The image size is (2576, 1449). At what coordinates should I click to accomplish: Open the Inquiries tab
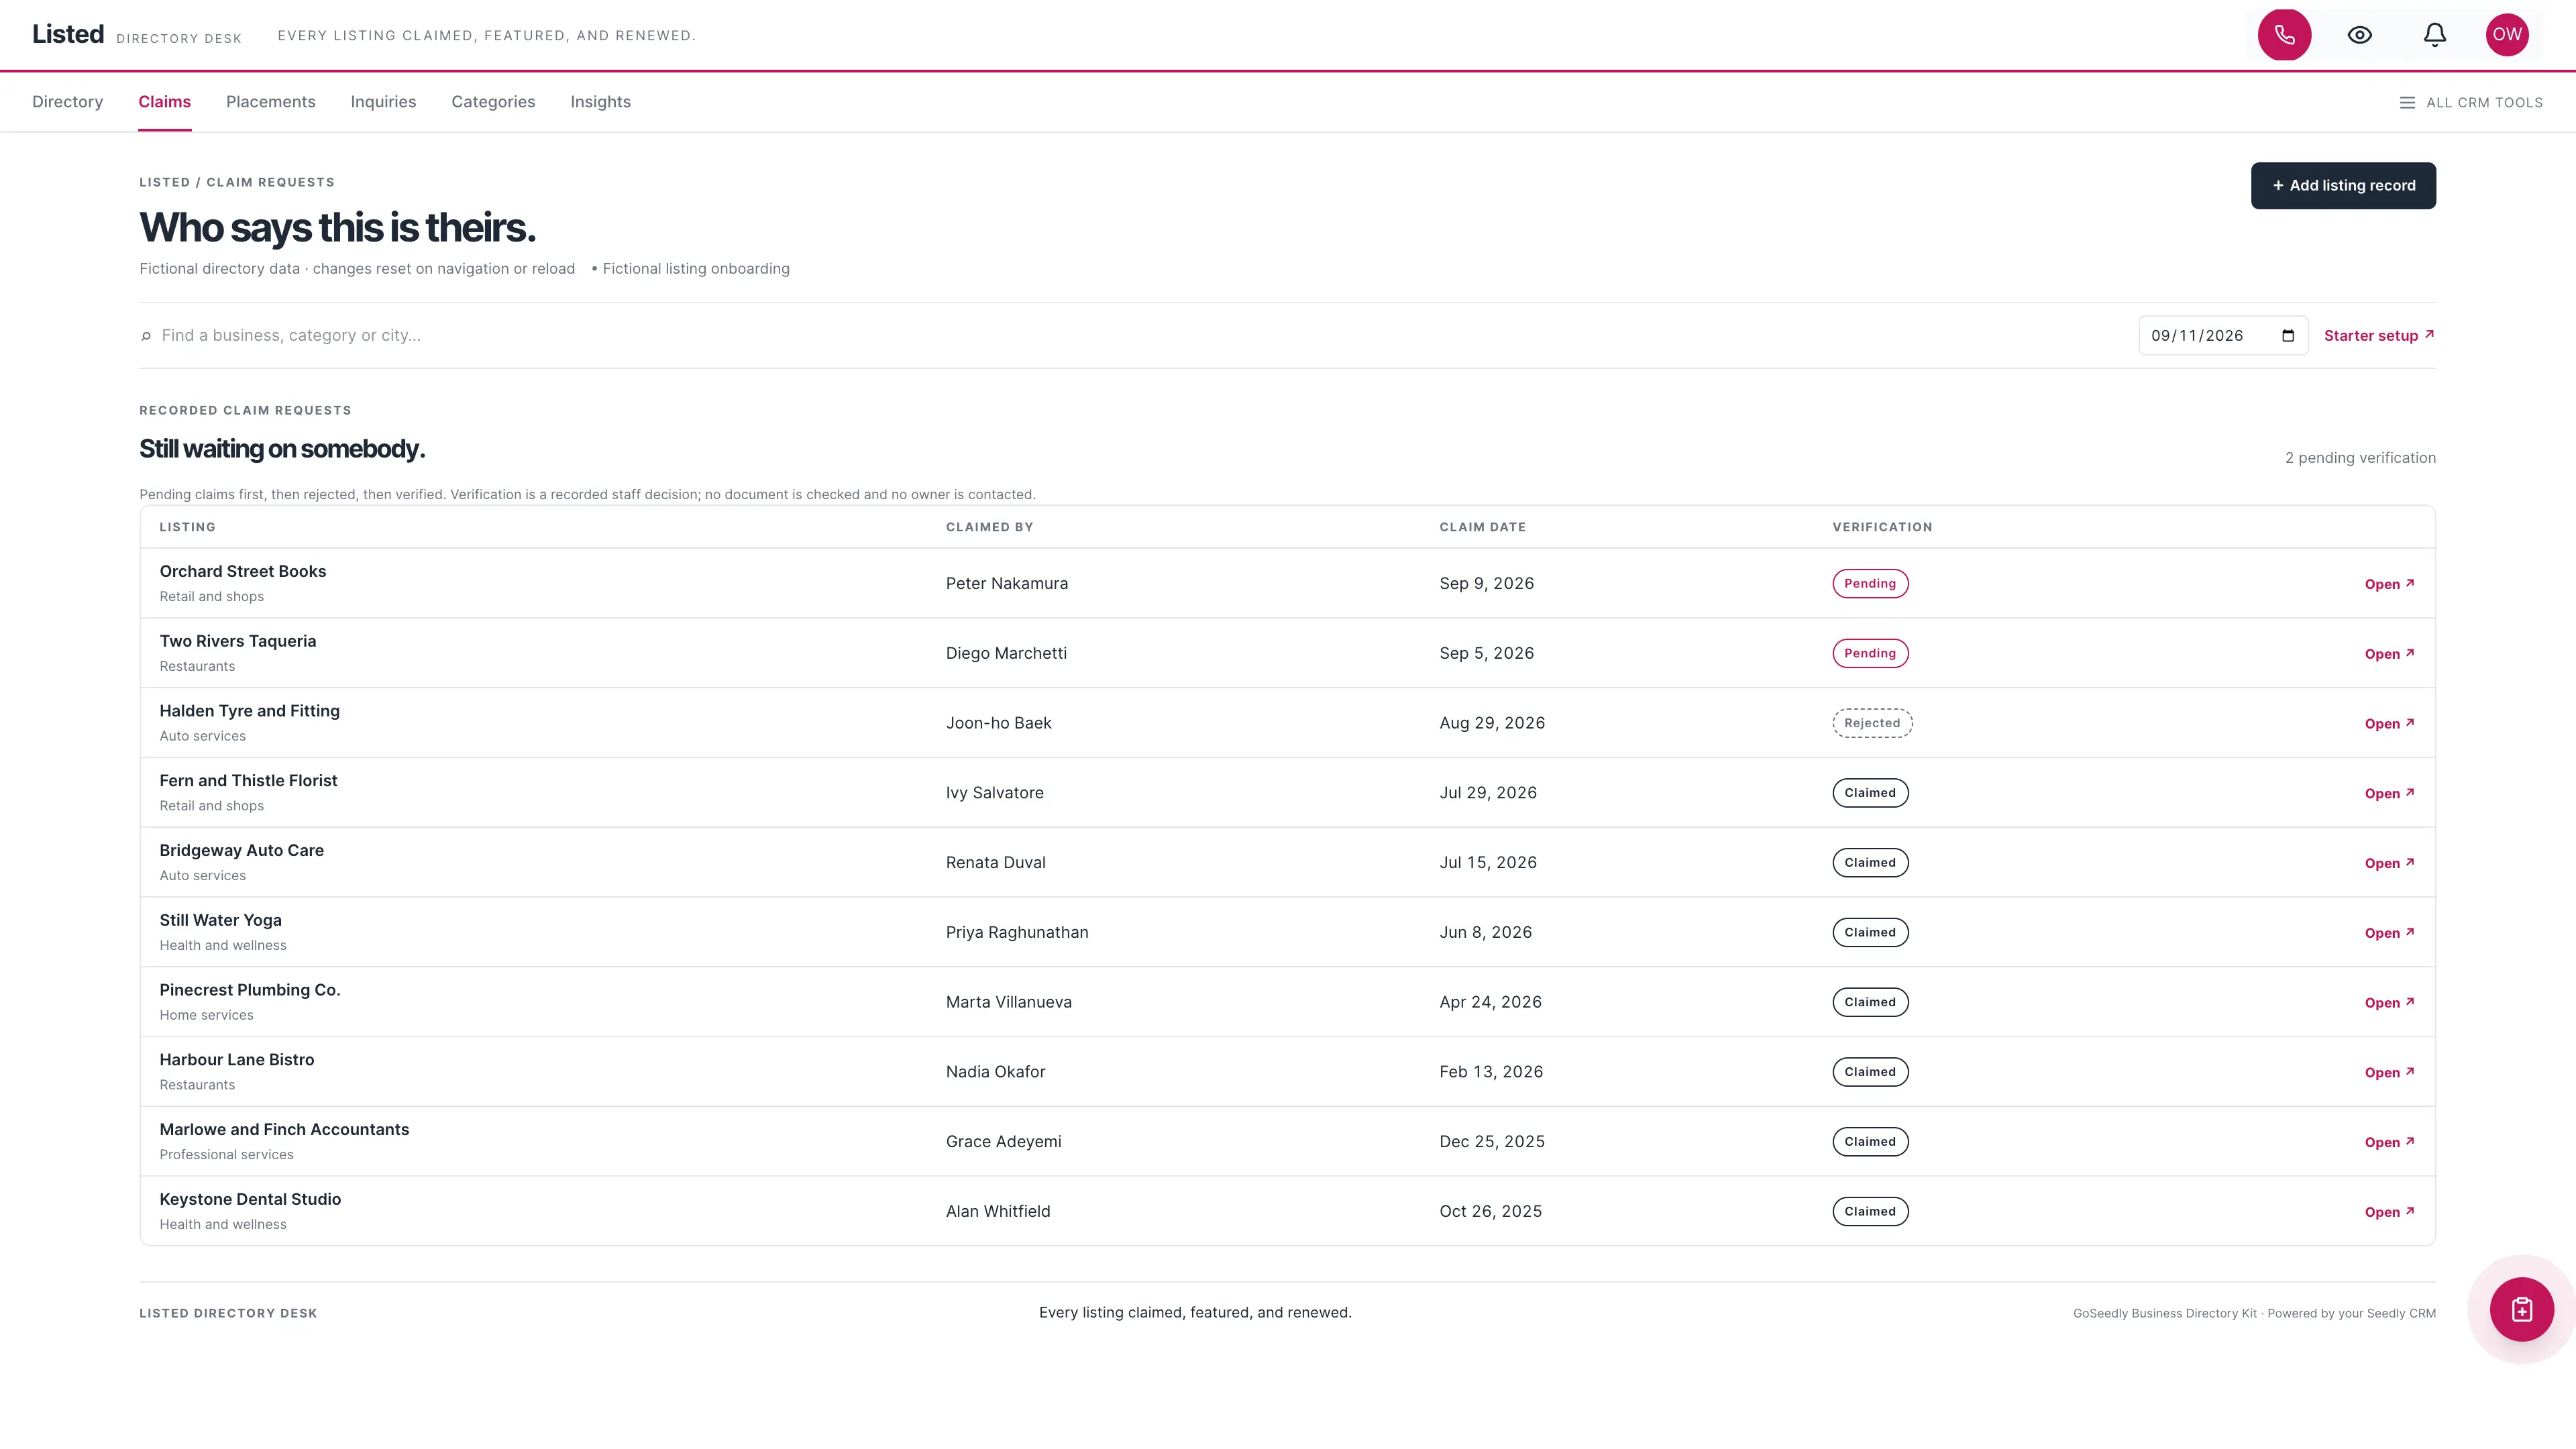coord(383,102)
